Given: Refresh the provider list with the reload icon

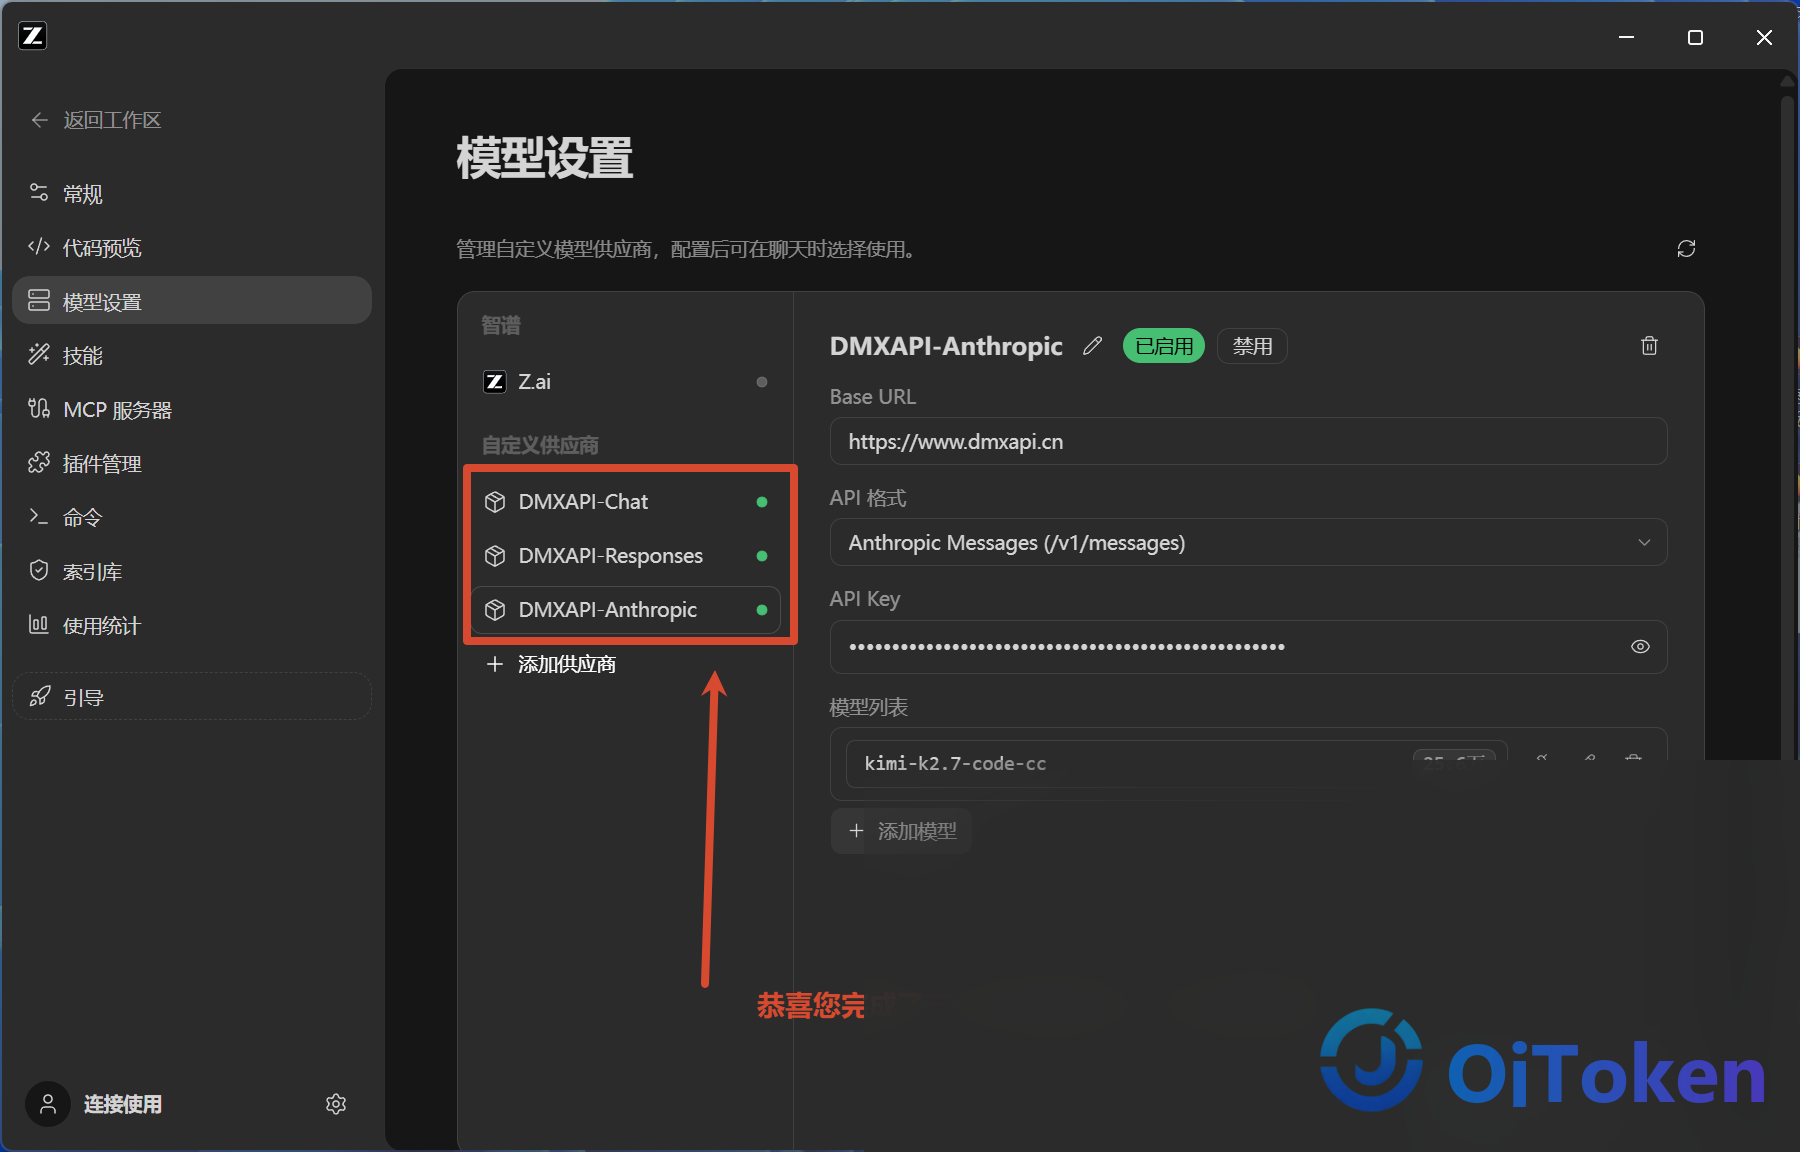Looking at the screenshot, I should (1686, 249).
